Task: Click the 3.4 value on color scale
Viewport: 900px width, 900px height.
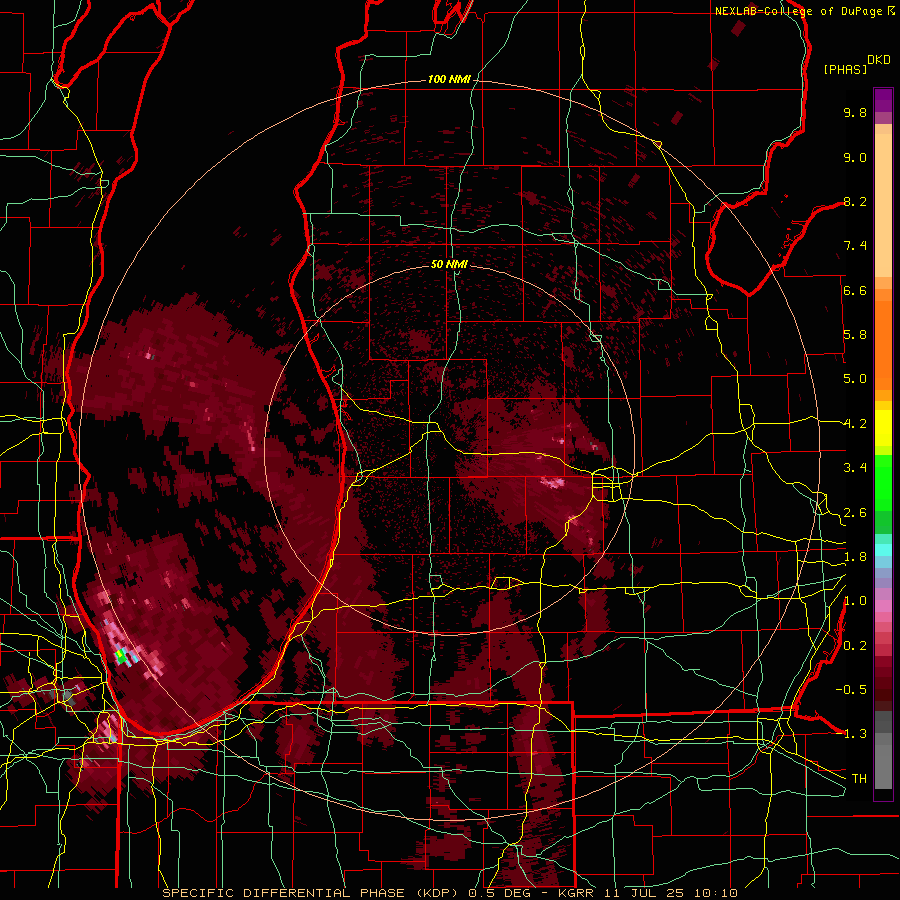Action: (855, 468)
